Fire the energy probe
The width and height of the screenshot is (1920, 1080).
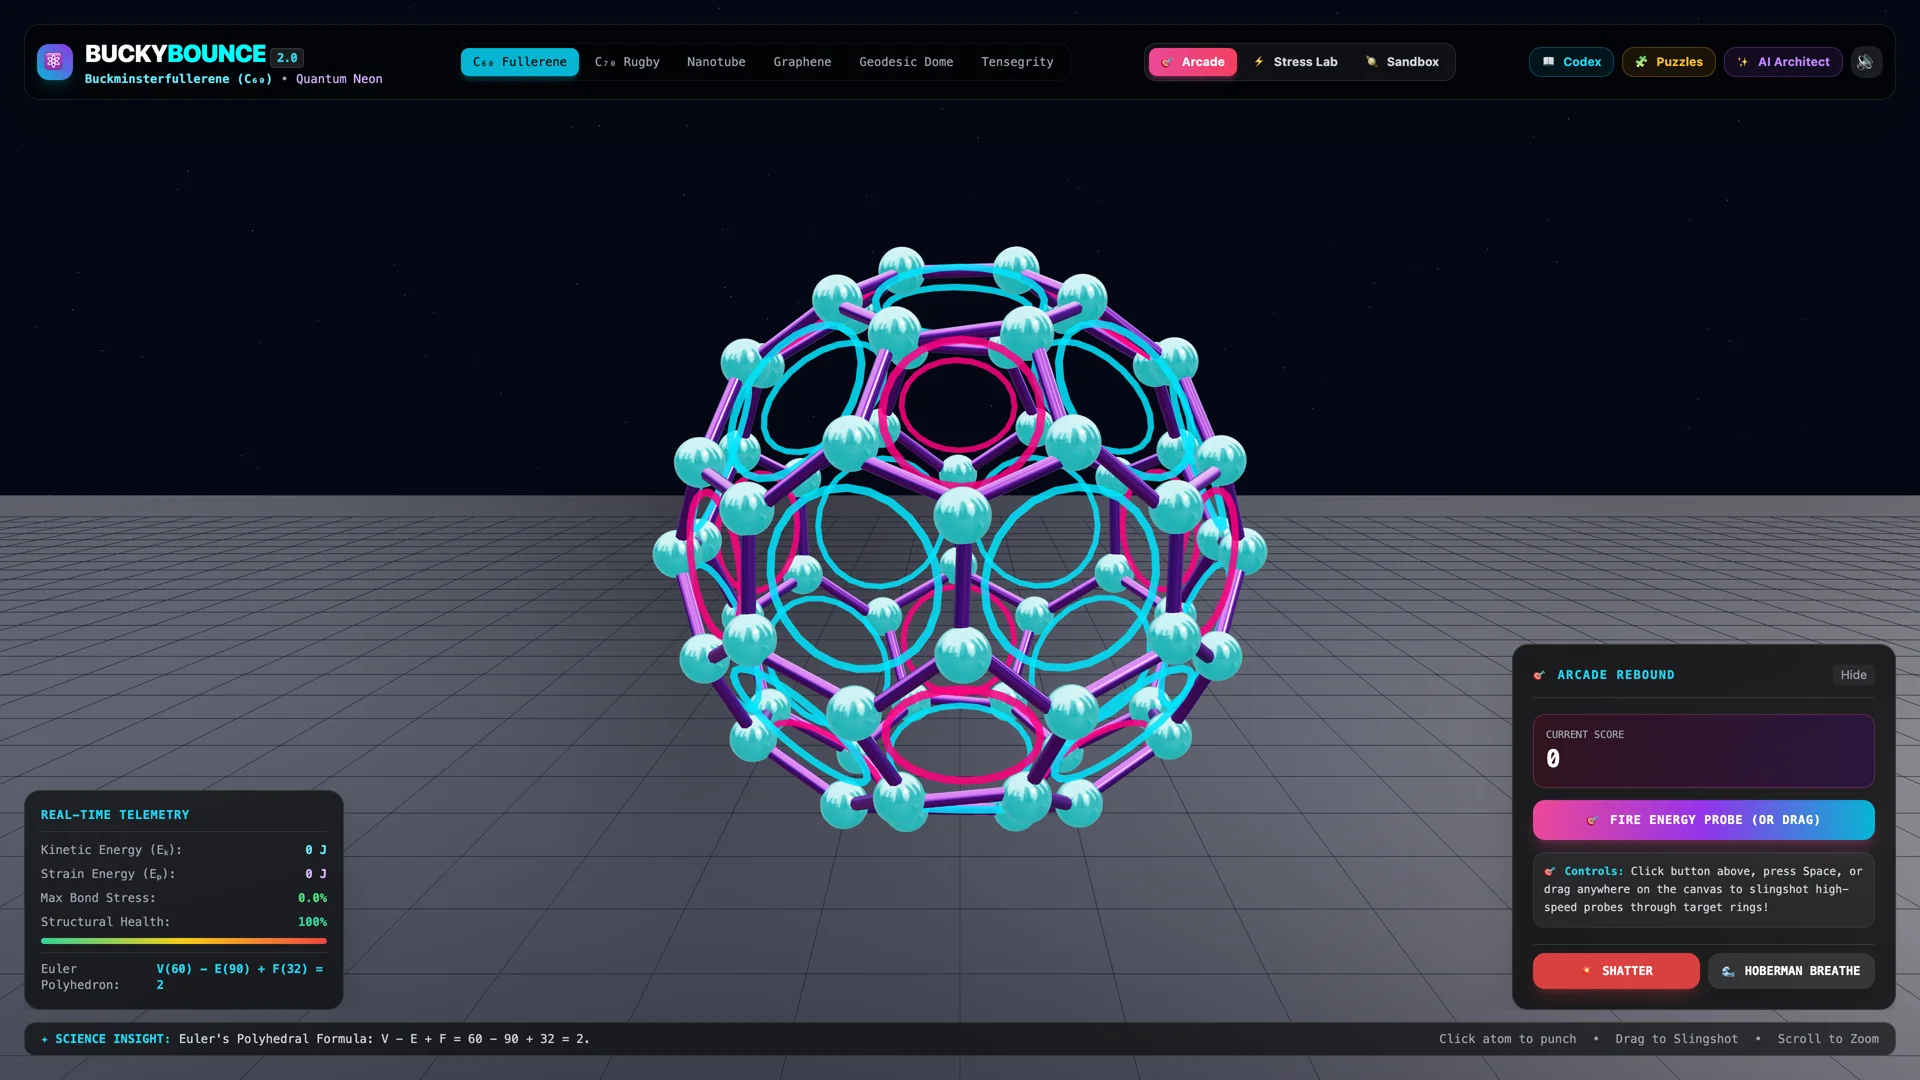coord(1703,820)
